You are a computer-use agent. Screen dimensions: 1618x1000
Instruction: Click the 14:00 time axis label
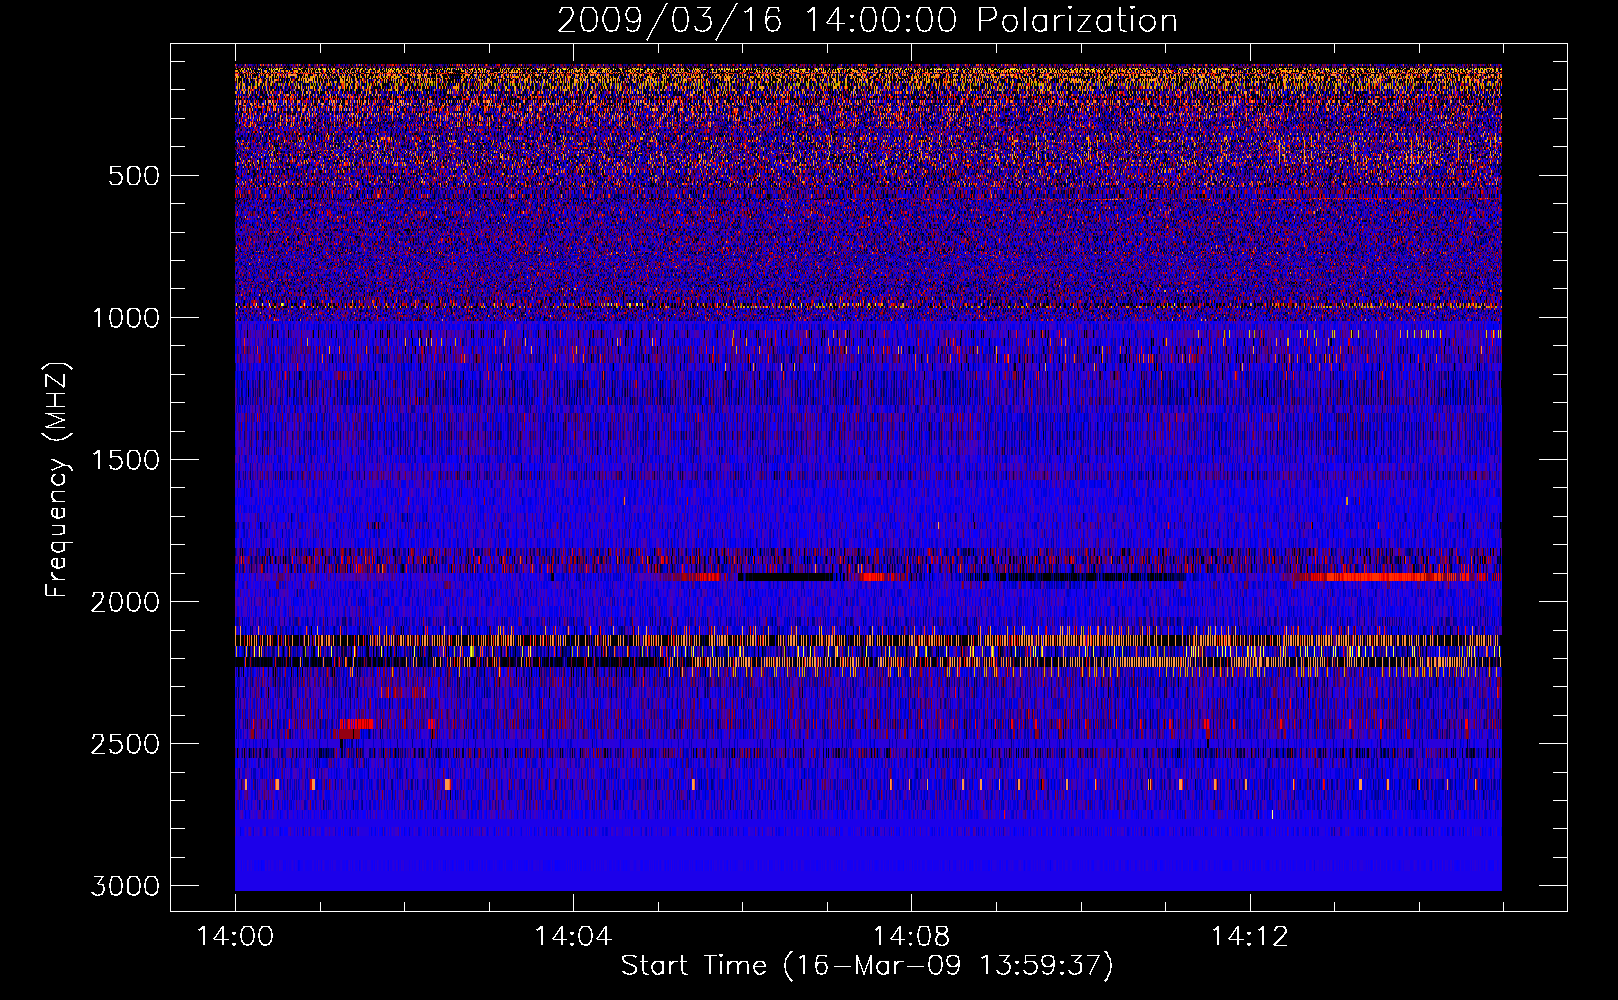235,937
